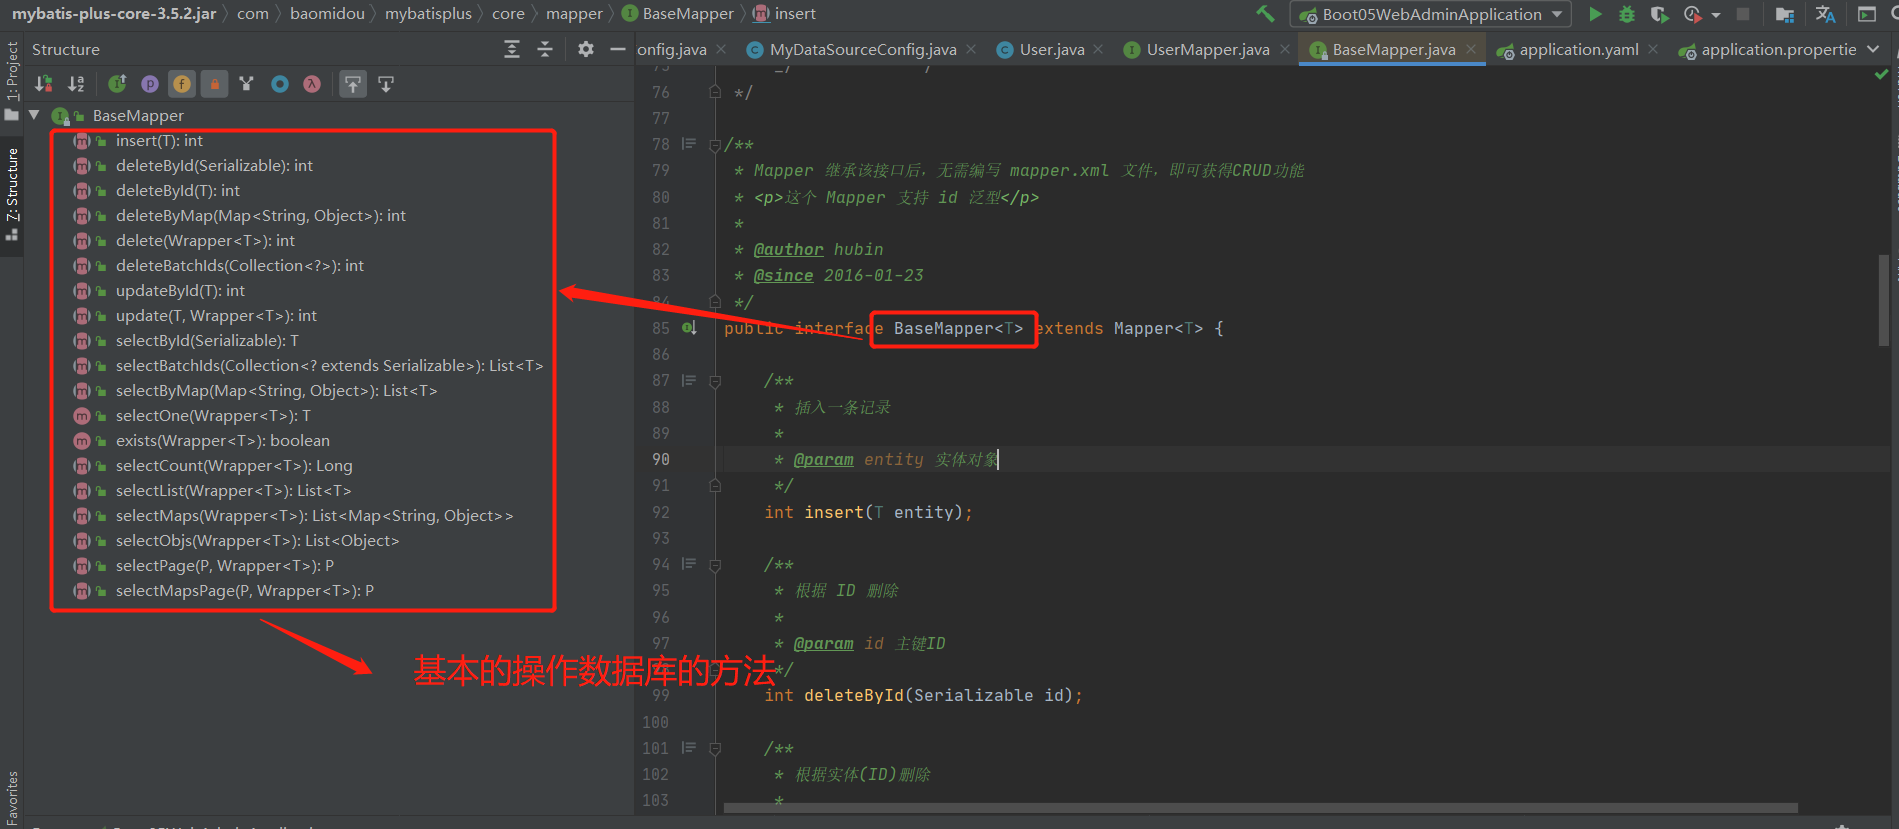Click the mybatis-plus-core-3.5.2.jar breadcrumb
Image resolution: width=1899 pixels, height=829 pixels.
pyautogui.click(x=114, y=14)
